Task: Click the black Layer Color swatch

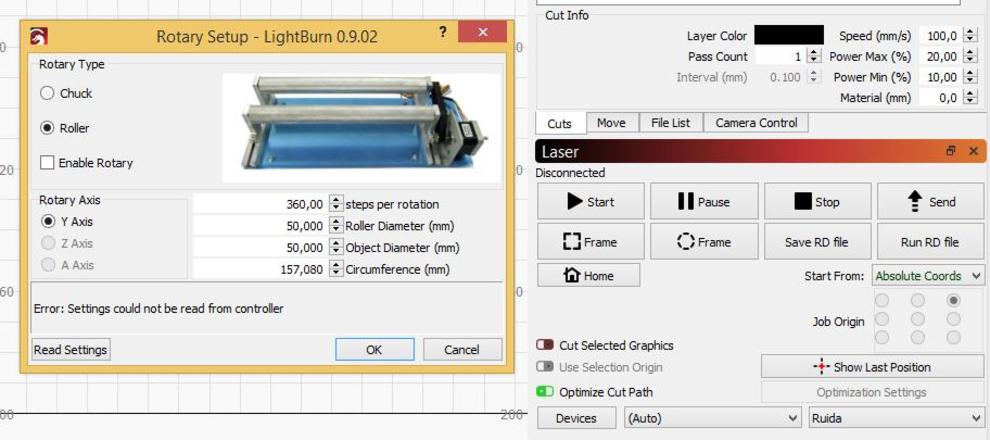Action: pyautogui.click(x=789, y=35)
